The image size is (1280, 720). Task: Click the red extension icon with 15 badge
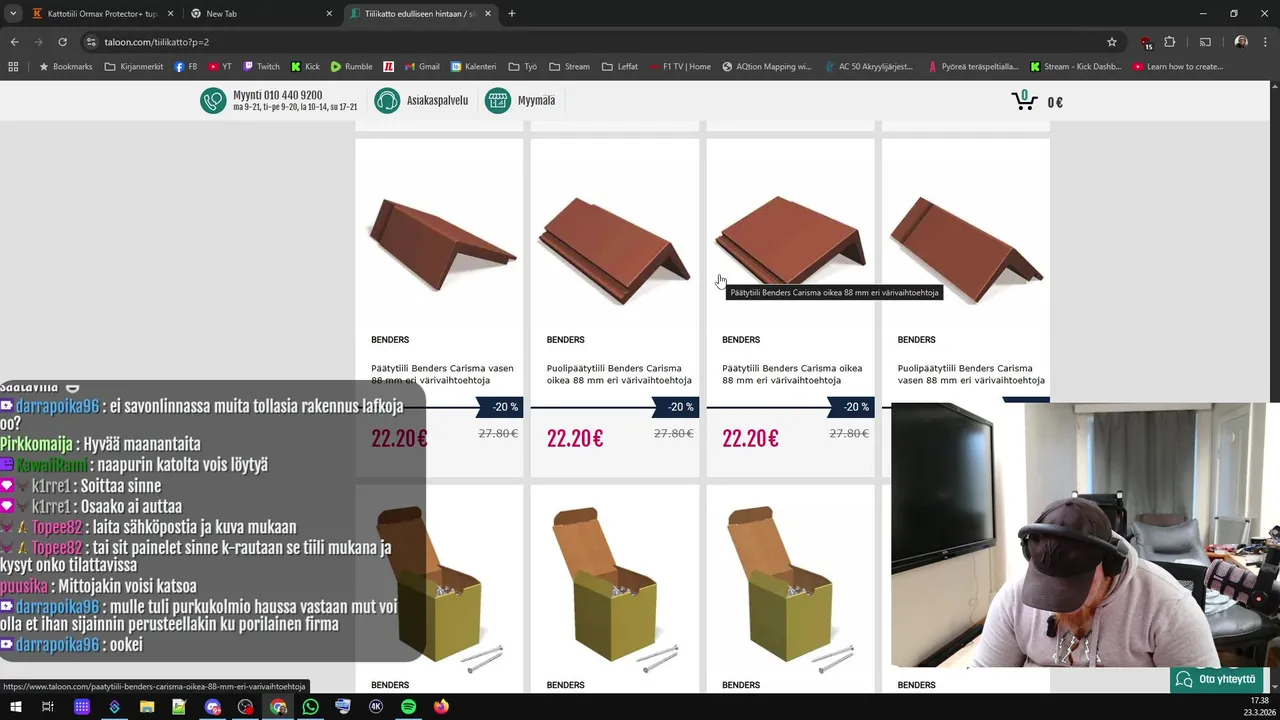(x=1146, y=42)
